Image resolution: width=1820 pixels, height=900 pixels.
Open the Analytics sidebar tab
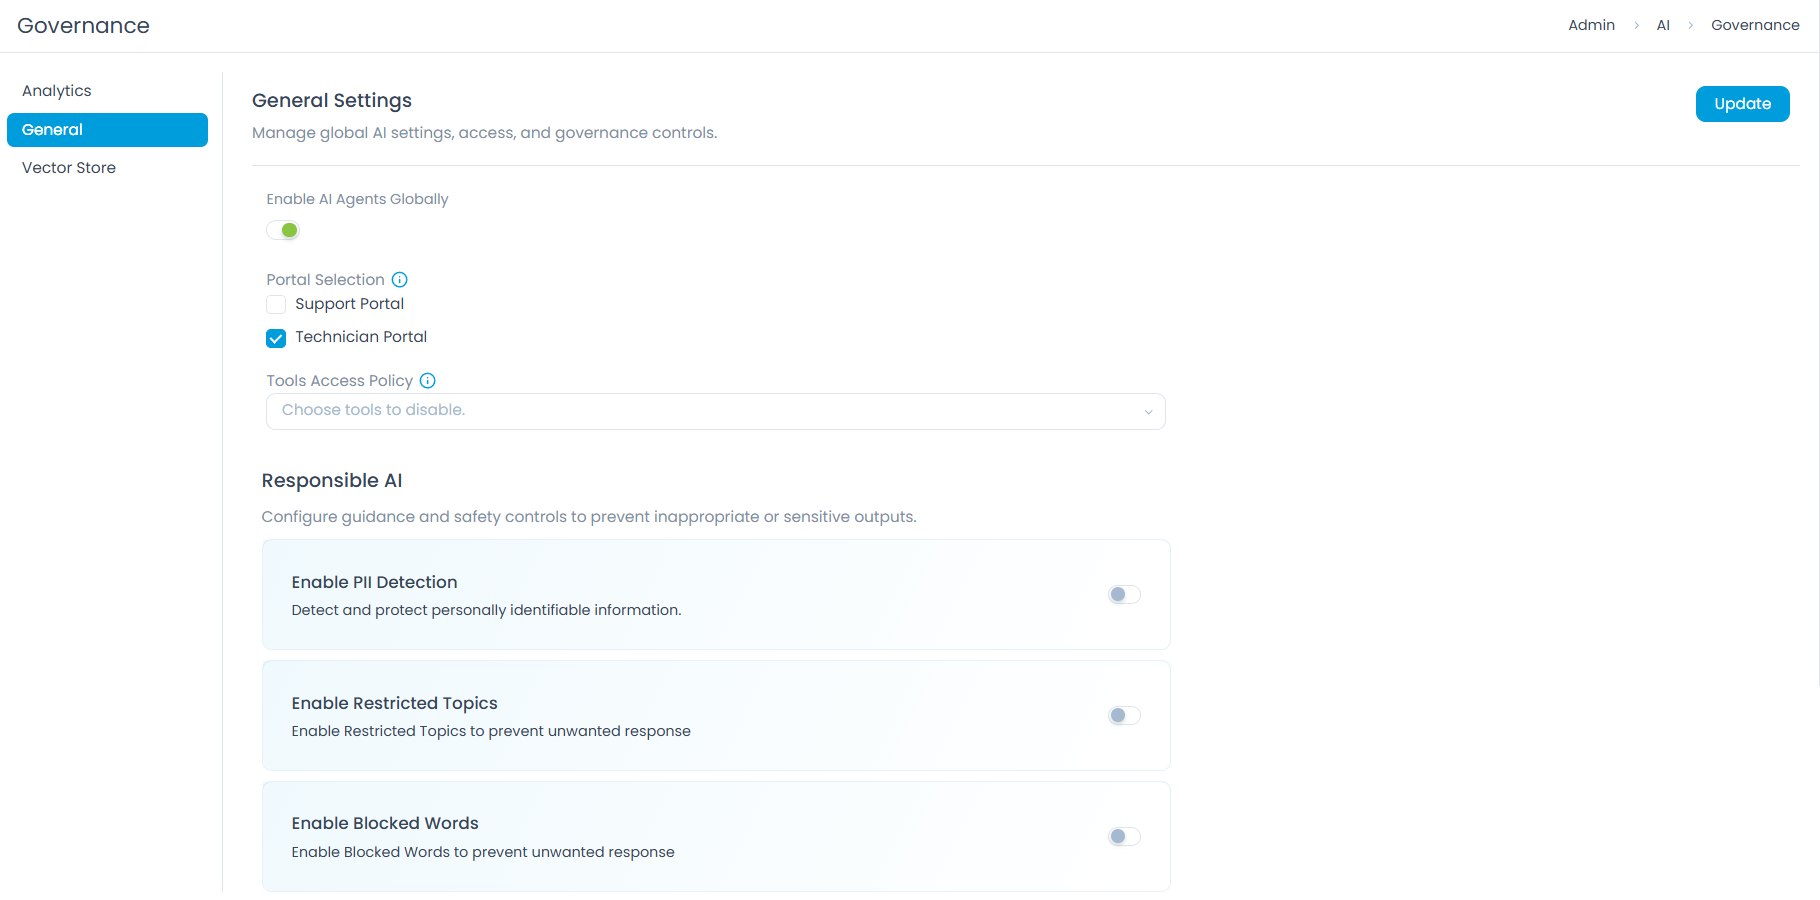pos(57,91)
